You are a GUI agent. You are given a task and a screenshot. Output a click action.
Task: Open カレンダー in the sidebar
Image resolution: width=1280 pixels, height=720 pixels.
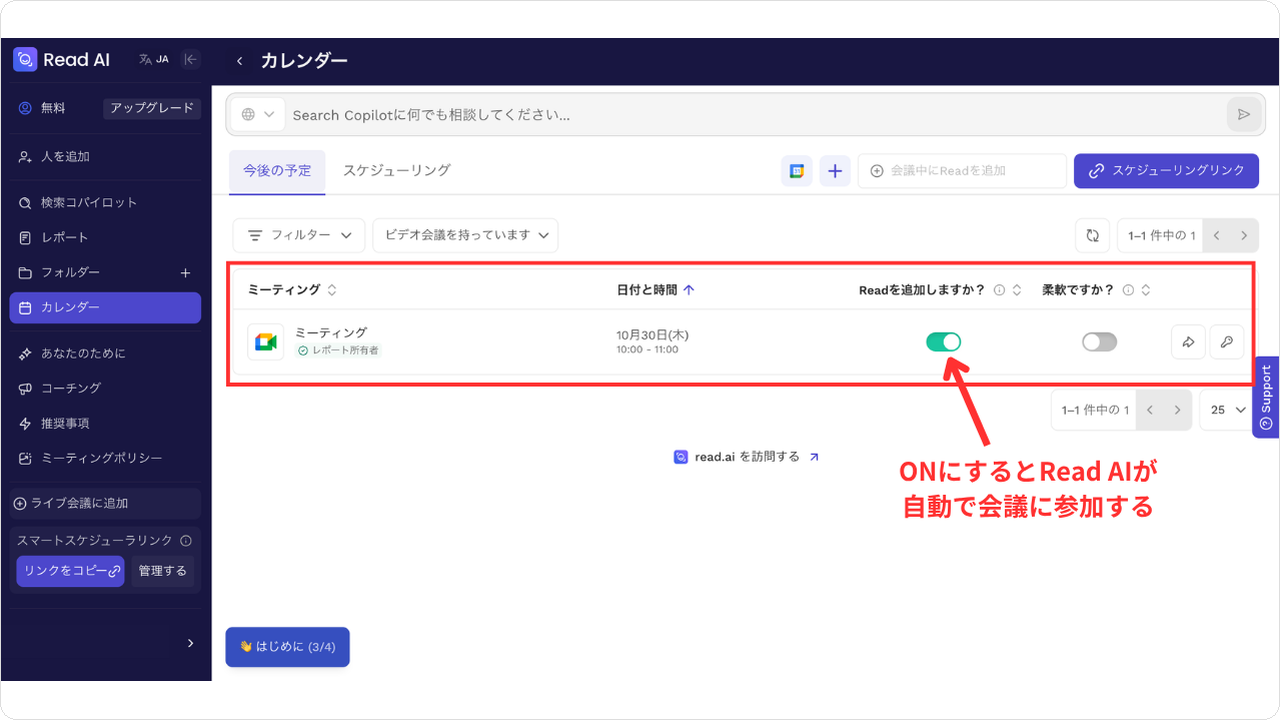pyautogui.click(x=105, y=308)
